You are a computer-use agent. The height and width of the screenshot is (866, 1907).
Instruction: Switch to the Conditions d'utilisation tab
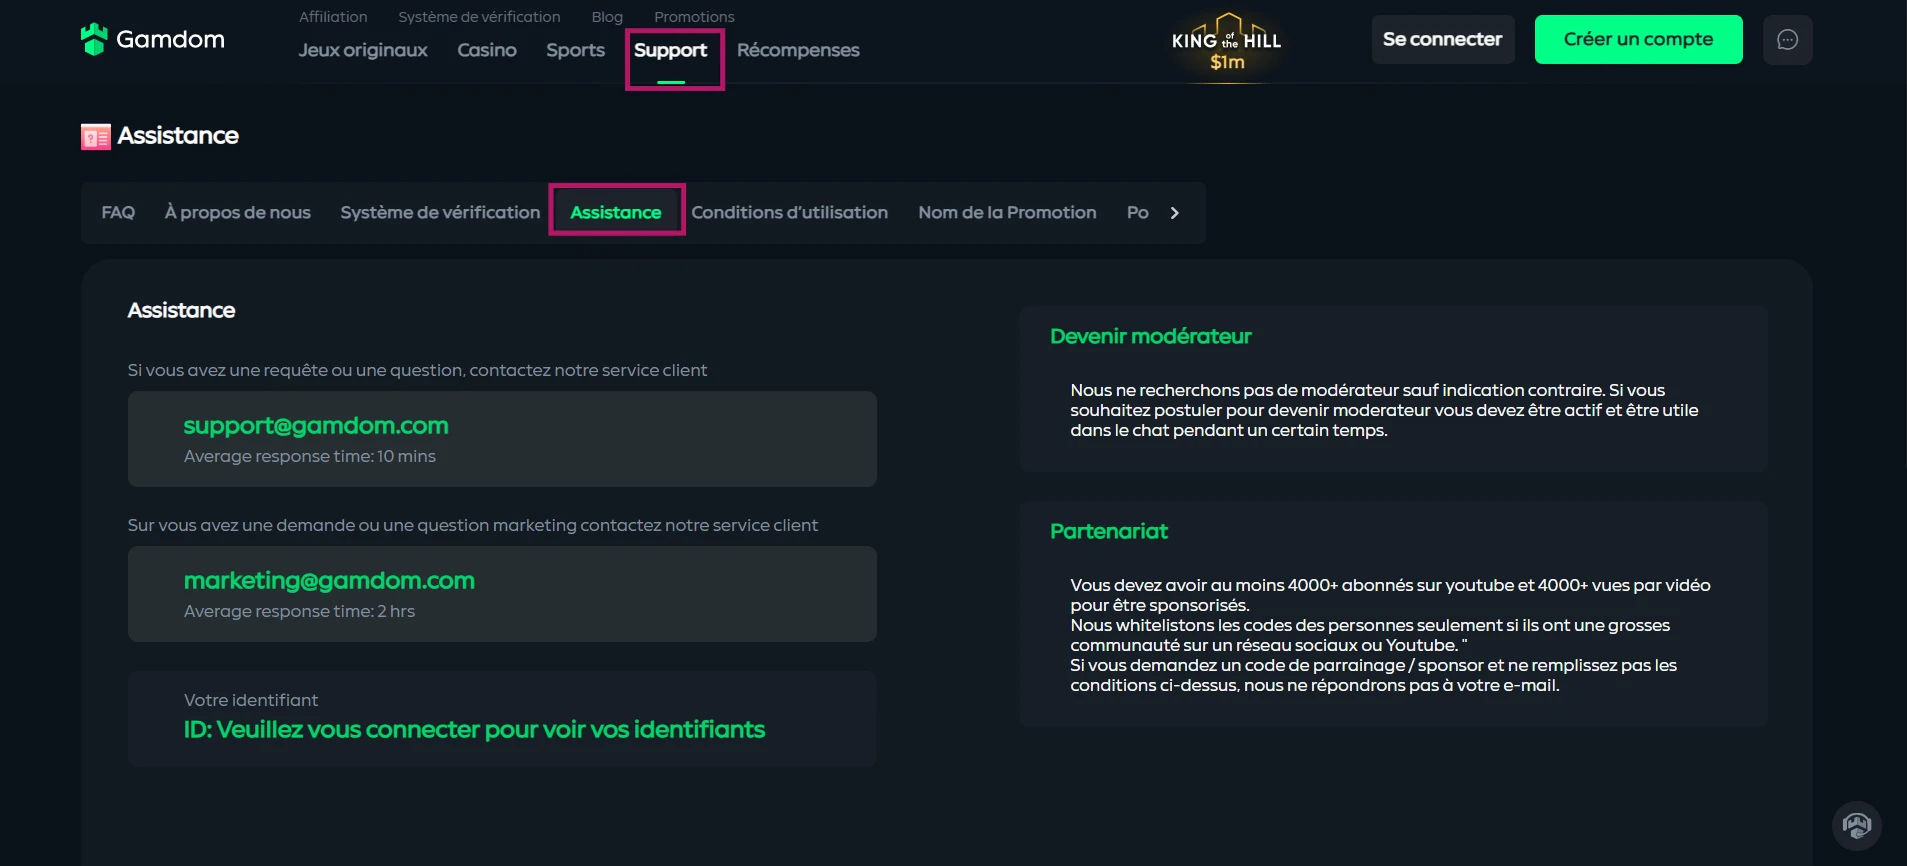790,213
